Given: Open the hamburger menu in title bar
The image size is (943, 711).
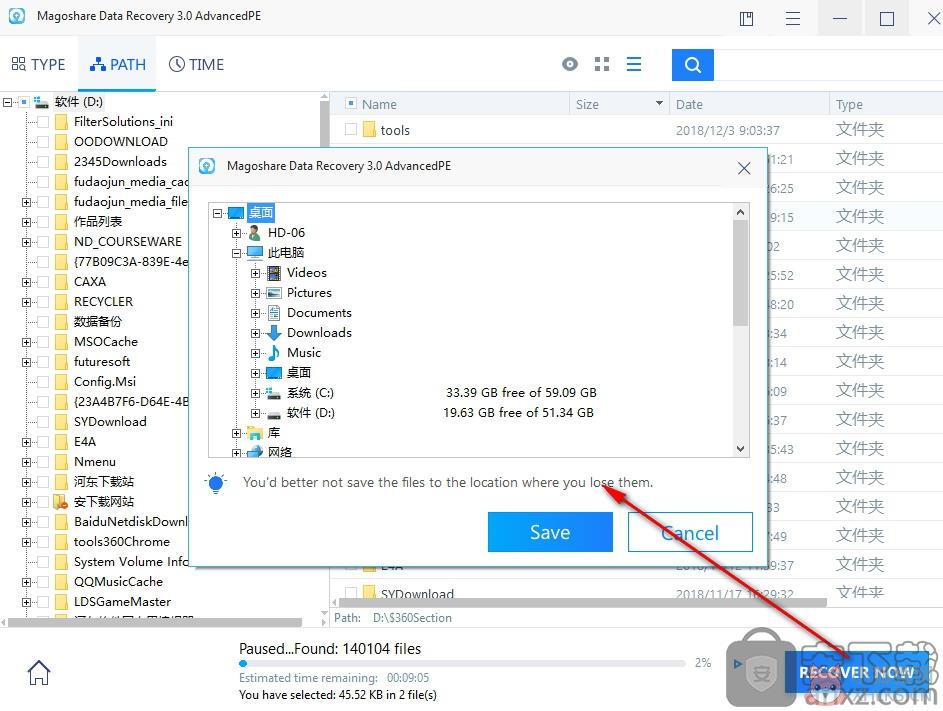Looking at the screenshot, I should (793, 19).
